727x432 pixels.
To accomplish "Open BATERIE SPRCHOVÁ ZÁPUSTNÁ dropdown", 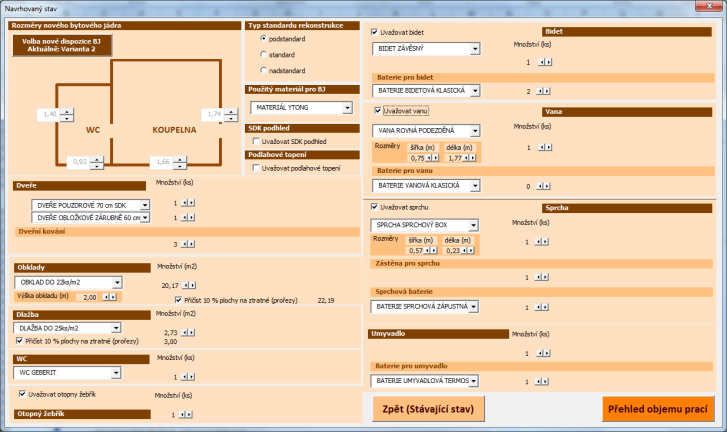I will click(473, 306).
